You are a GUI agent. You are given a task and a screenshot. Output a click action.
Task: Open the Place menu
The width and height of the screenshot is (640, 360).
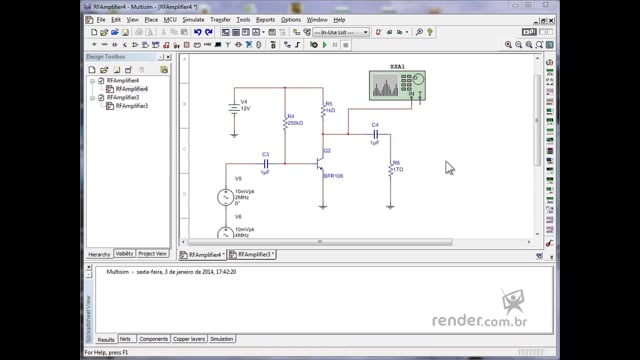click(151, 20)
